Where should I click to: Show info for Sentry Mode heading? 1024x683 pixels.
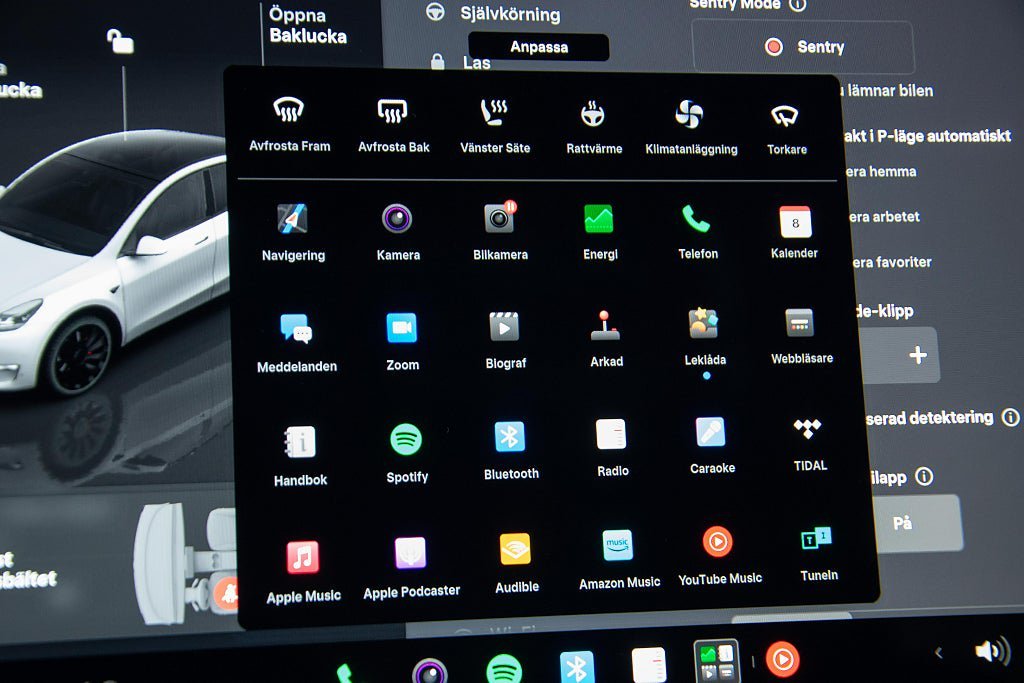[798, 5]
